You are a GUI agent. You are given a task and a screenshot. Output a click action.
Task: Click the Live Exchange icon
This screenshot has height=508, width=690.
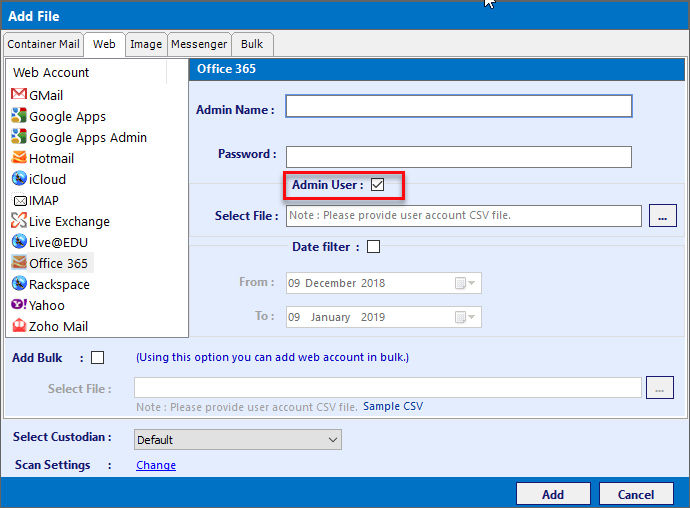(19, 220)
